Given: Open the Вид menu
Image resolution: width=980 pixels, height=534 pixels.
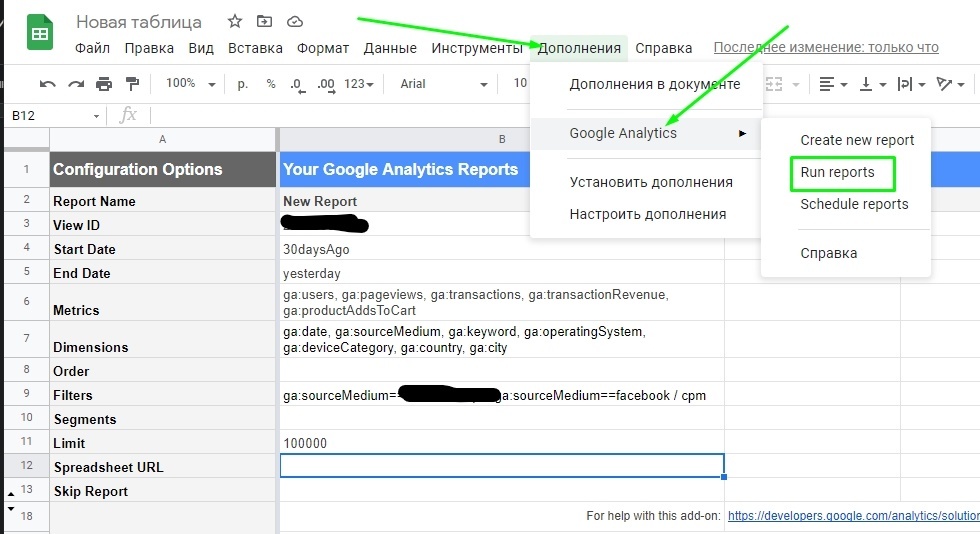Looking at the screenshot, I should 201,48.
